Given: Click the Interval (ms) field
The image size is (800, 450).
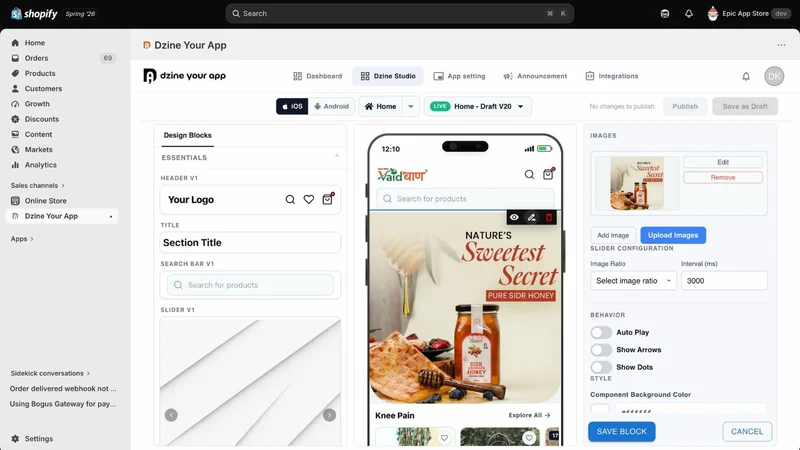Looking at the screenshot, I should click(x=724, y=281).
